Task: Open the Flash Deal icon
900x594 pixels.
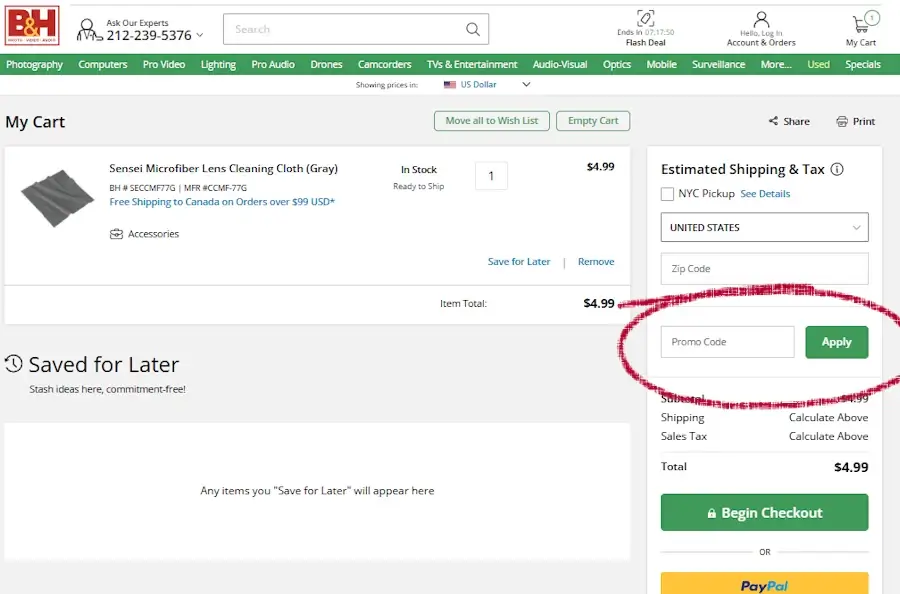Action: (646, 19)
